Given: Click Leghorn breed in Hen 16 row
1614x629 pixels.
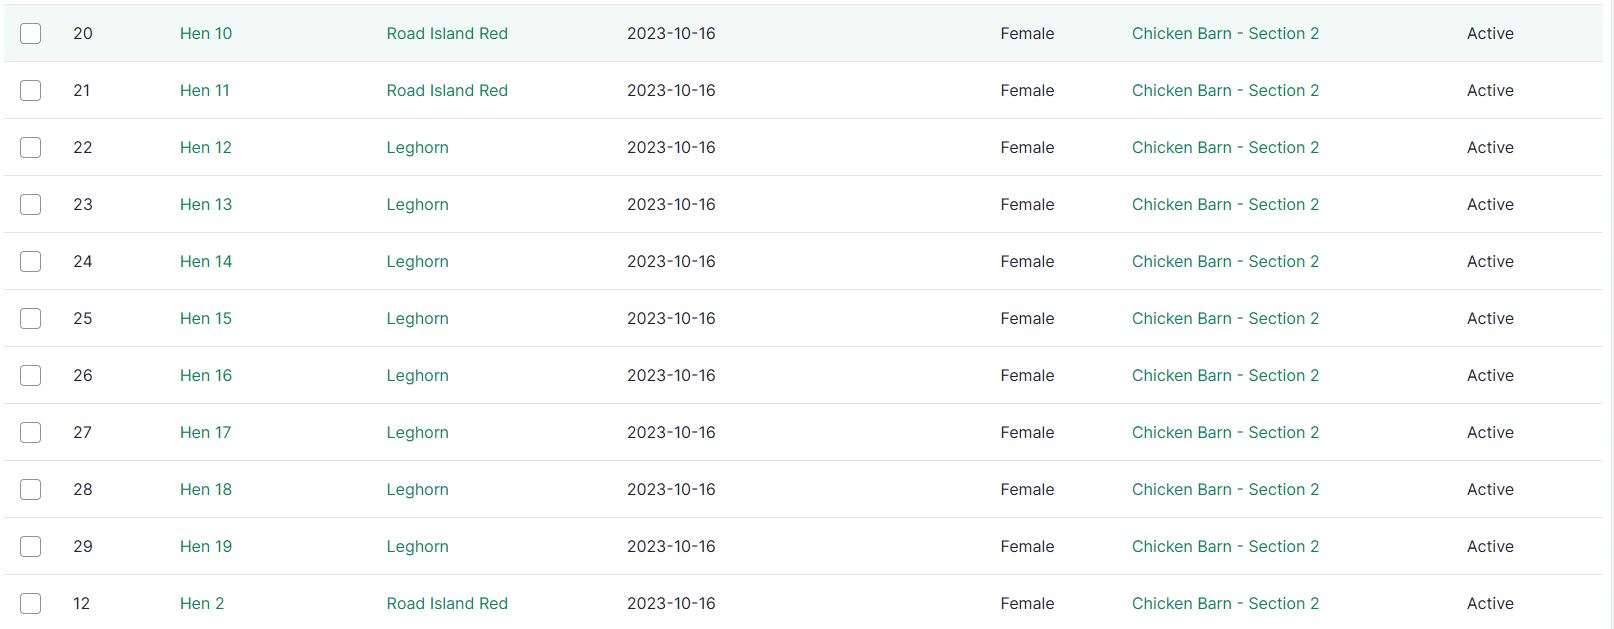Looking at the screenshot, I should click(x=417, y=375).
